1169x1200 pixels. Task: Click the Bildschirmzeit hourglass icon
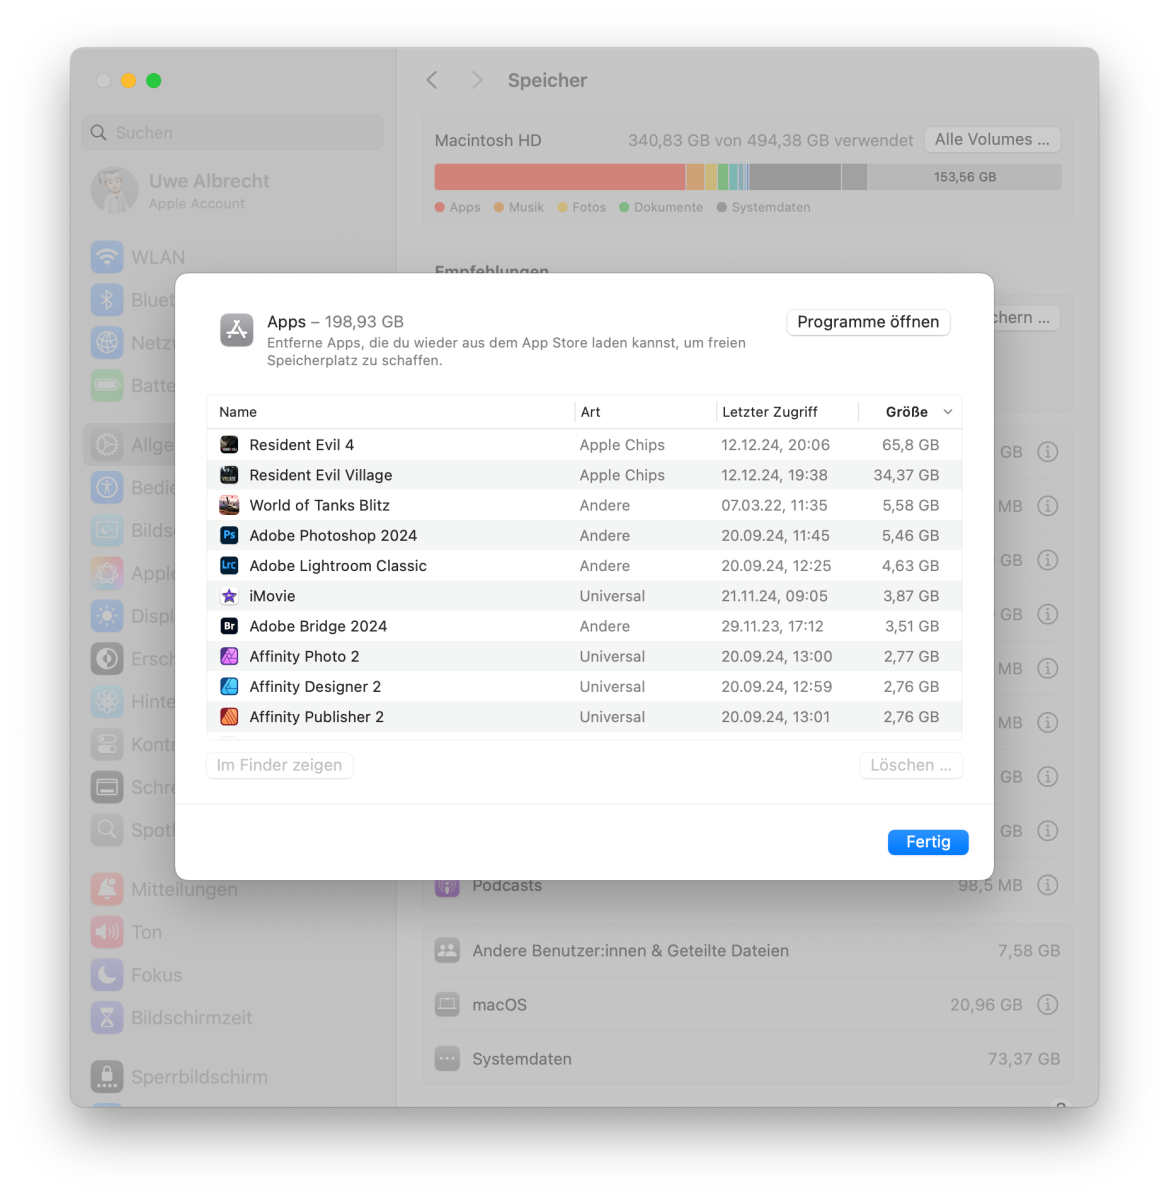pyautogui.click(x=107, y=1018)
